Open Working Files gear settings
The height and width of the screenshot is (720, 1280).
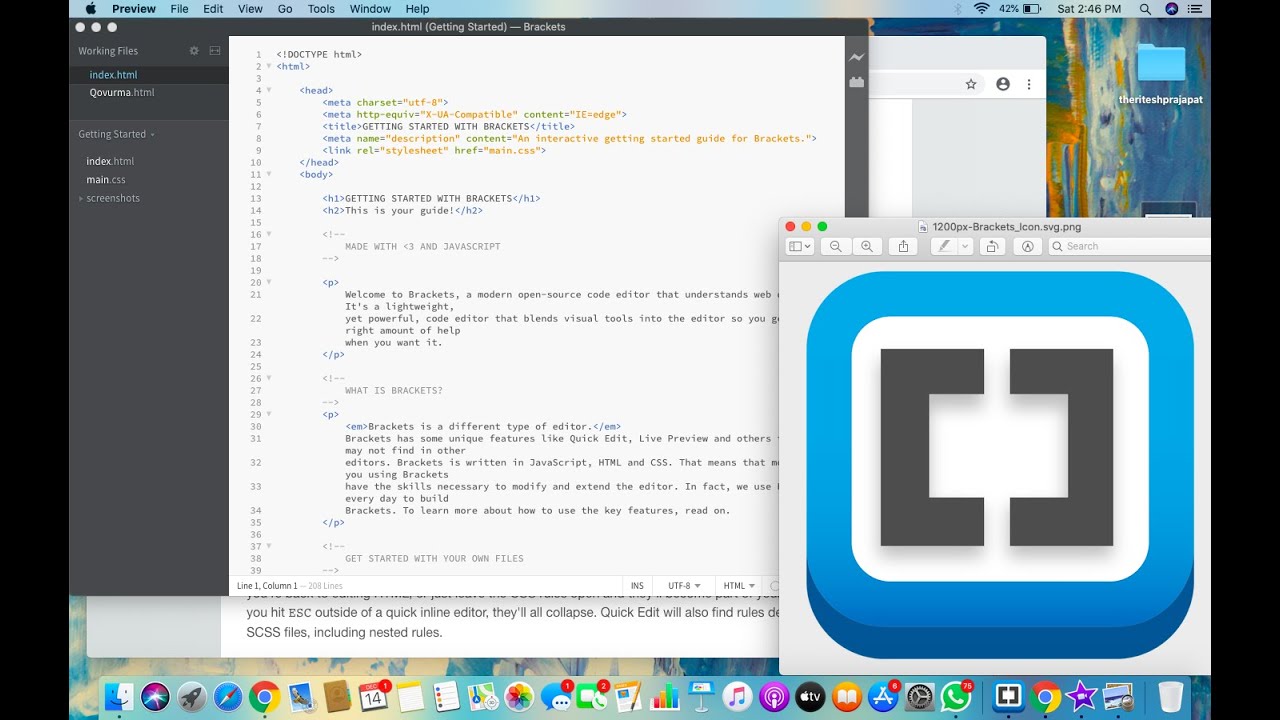[194, 51]
